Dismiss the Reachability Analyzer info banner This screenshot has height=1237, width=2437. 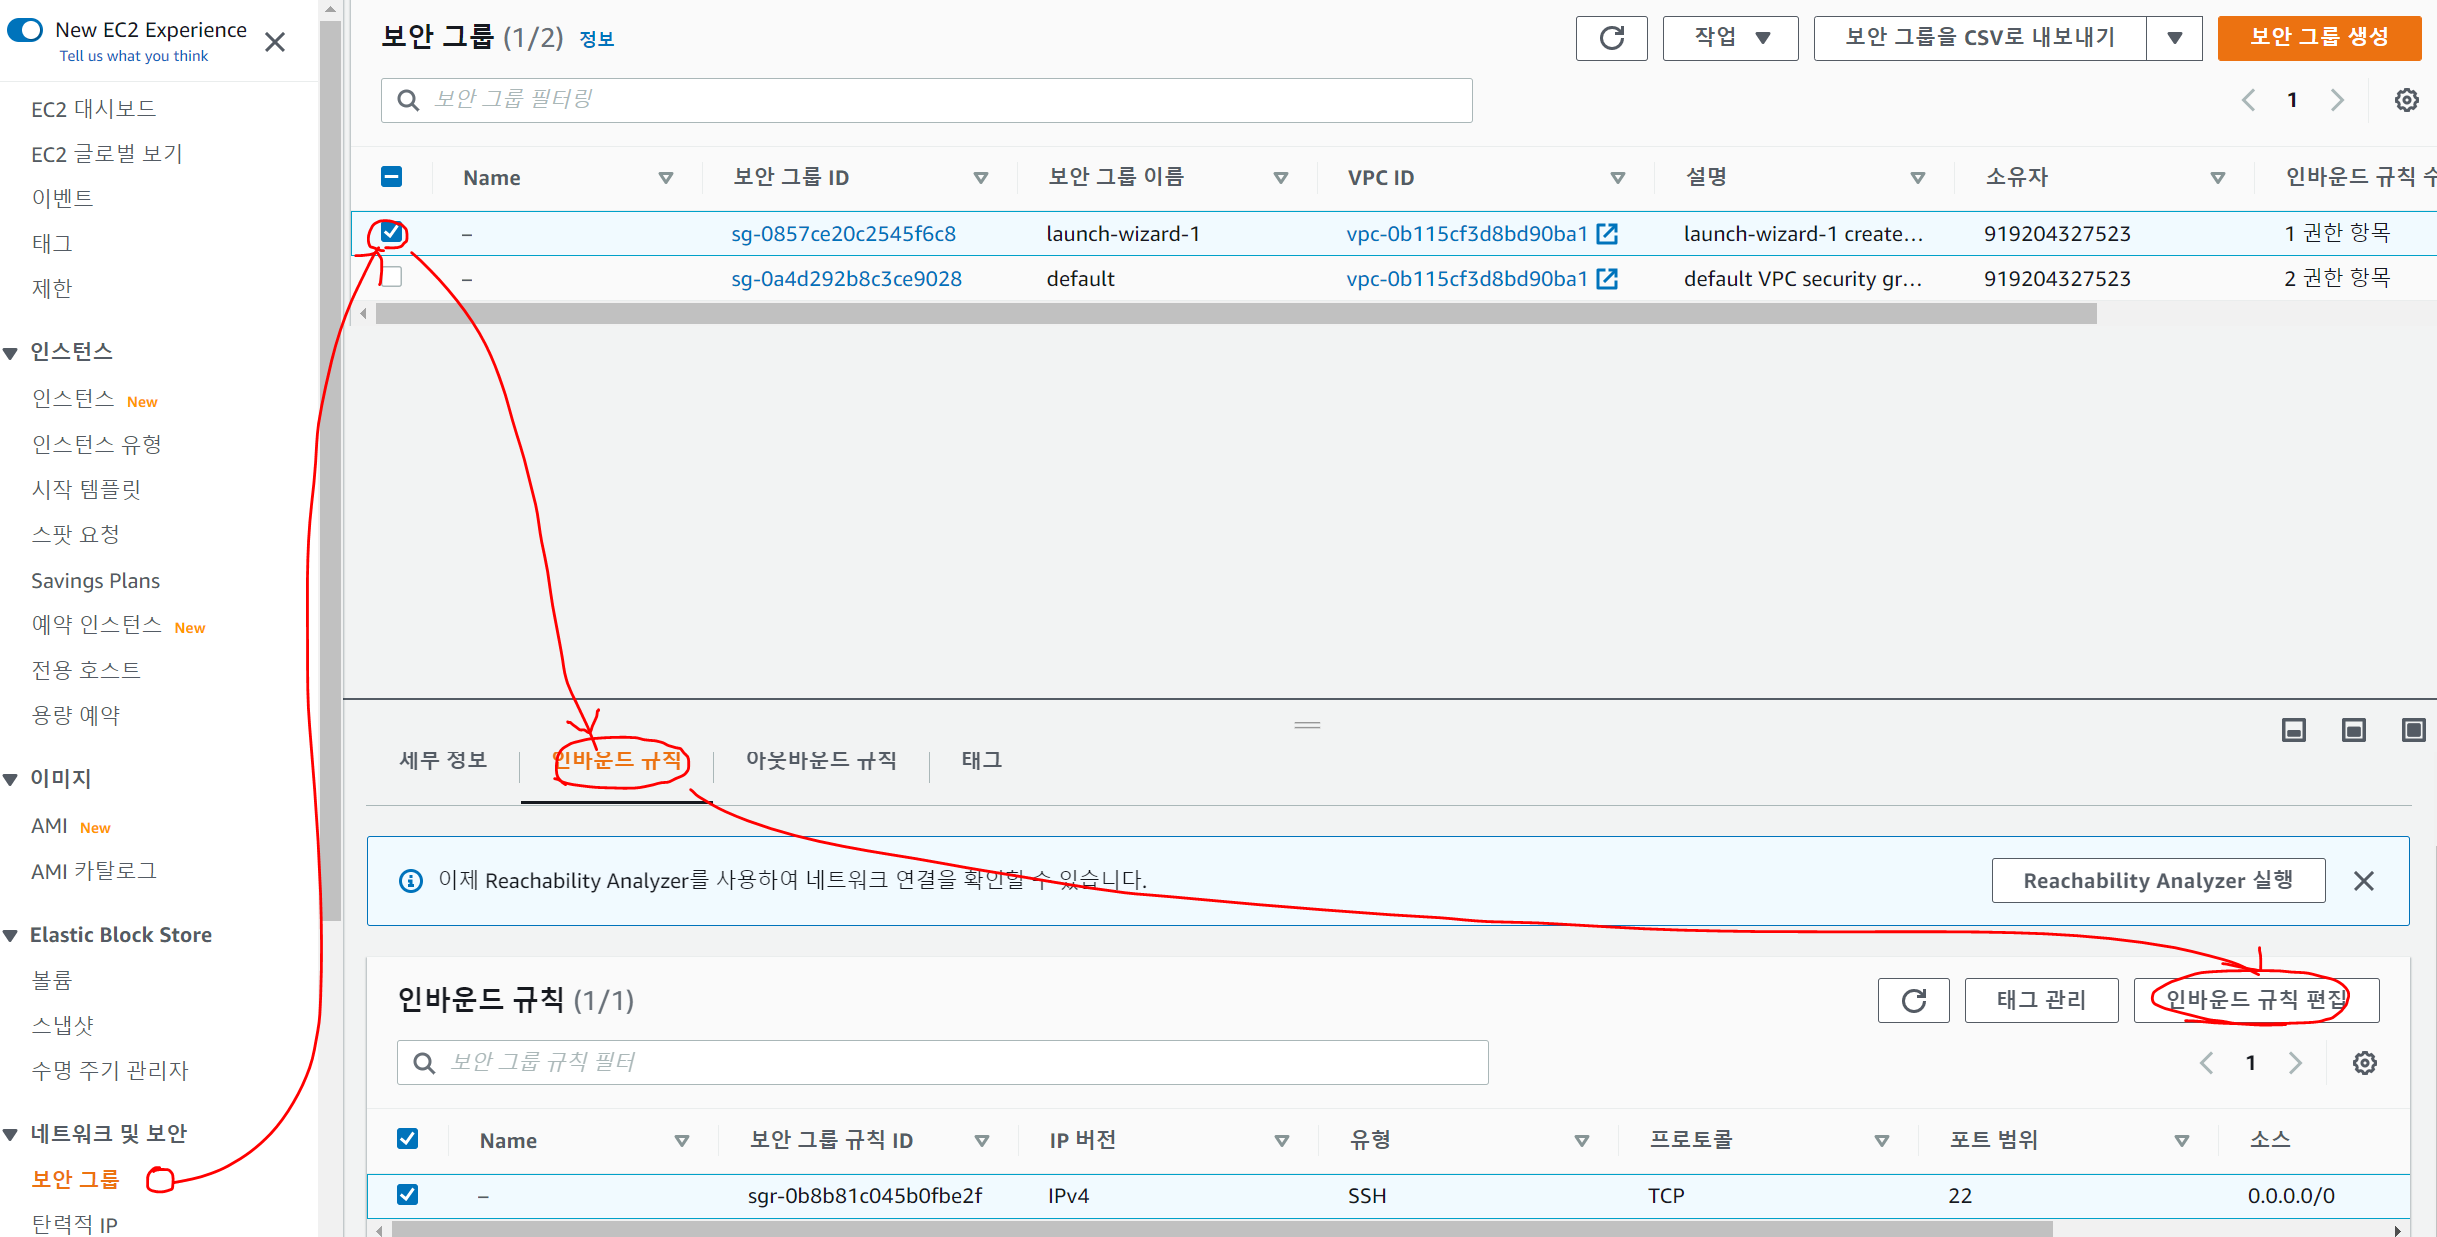pyautogui.click(x=2363, y=881)
